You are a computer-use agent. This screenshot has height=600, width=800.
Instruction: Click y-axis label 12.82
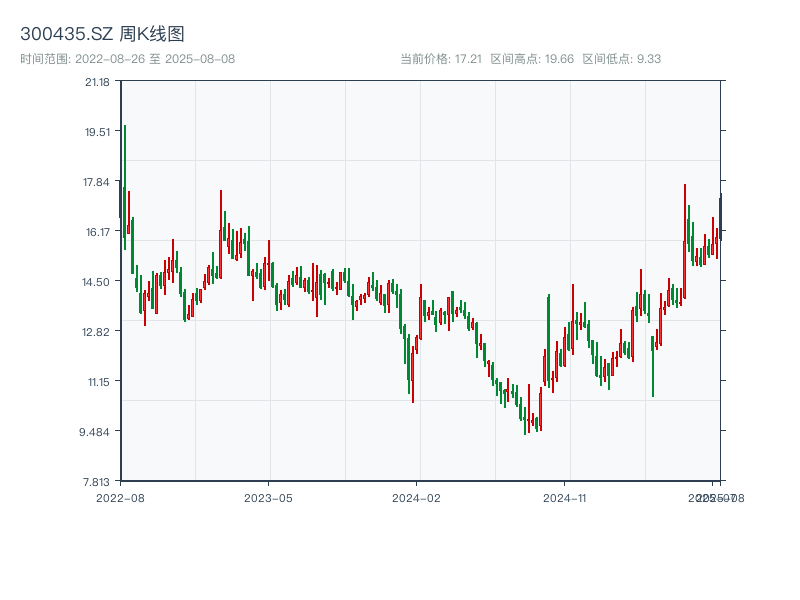[96, 332]
